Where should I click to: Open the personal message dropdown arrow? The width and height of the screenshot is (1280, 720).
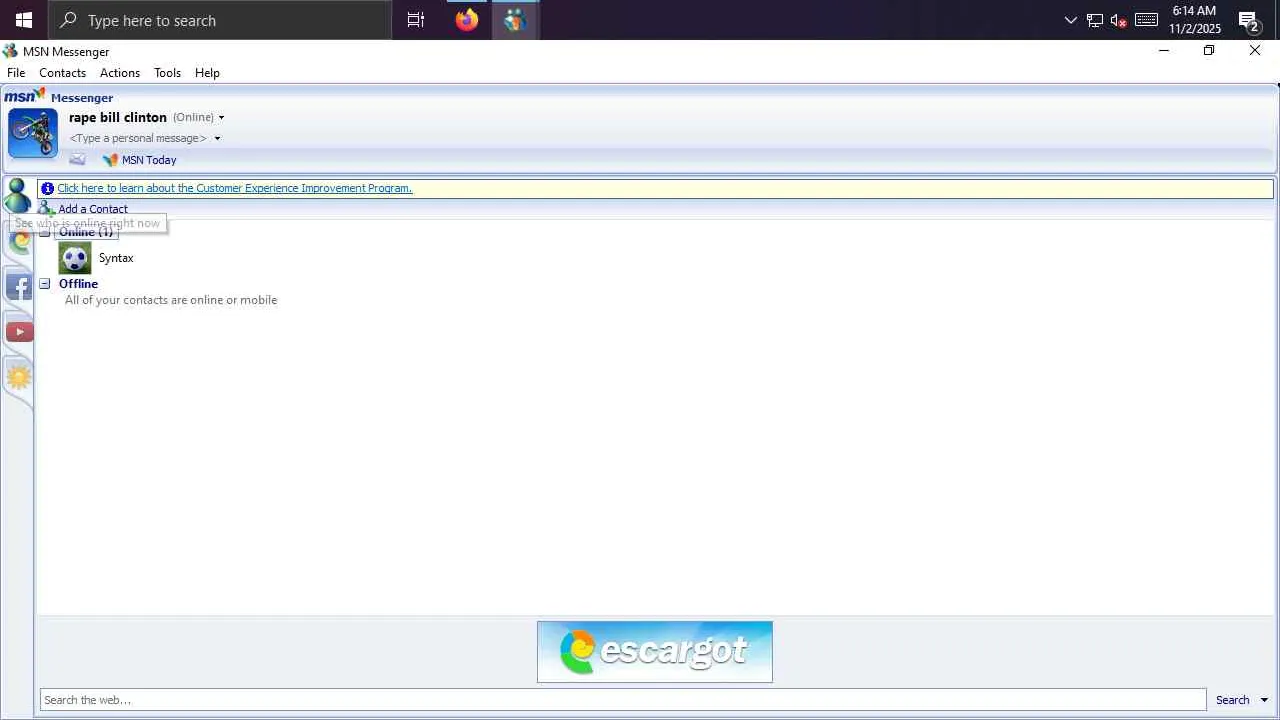[x=217, y=138]
